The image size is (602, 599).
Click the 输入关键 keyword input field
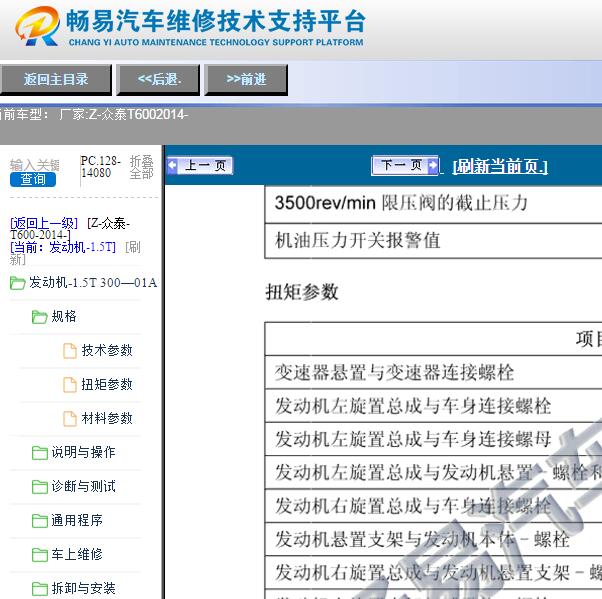click(35, 165)
